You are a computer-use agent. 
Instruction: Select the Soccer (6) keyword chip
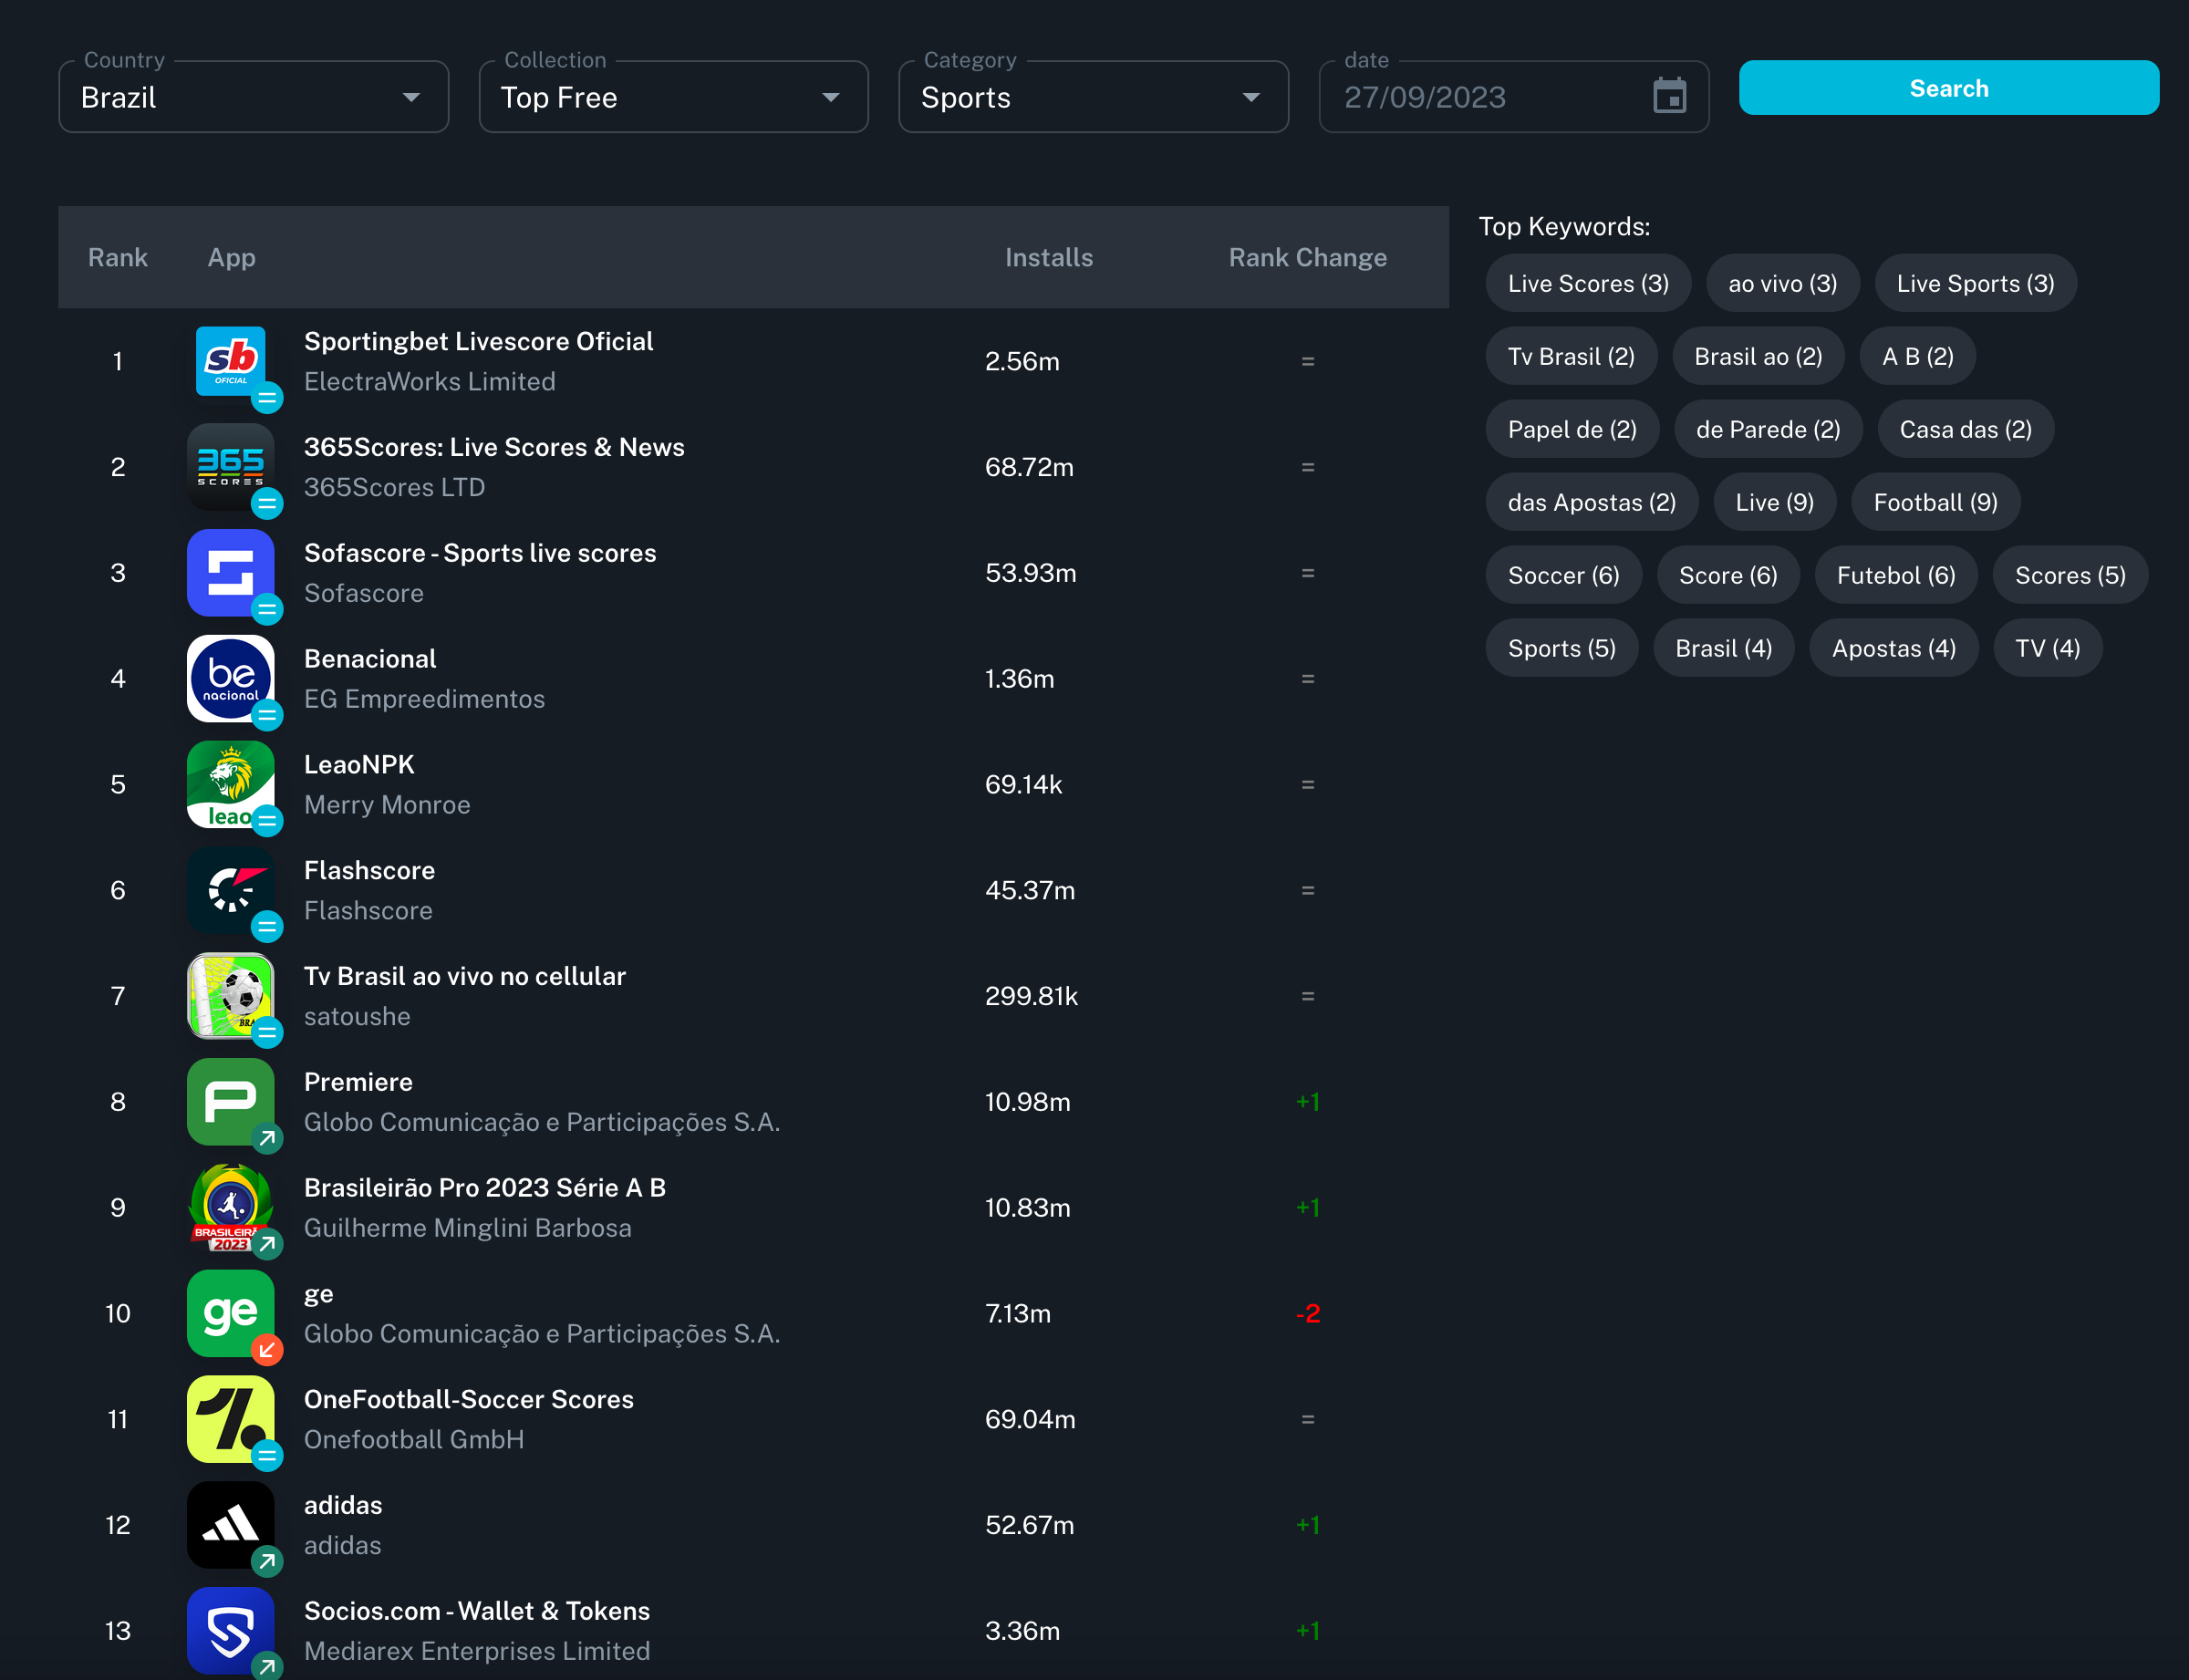tap(1563, 576)
